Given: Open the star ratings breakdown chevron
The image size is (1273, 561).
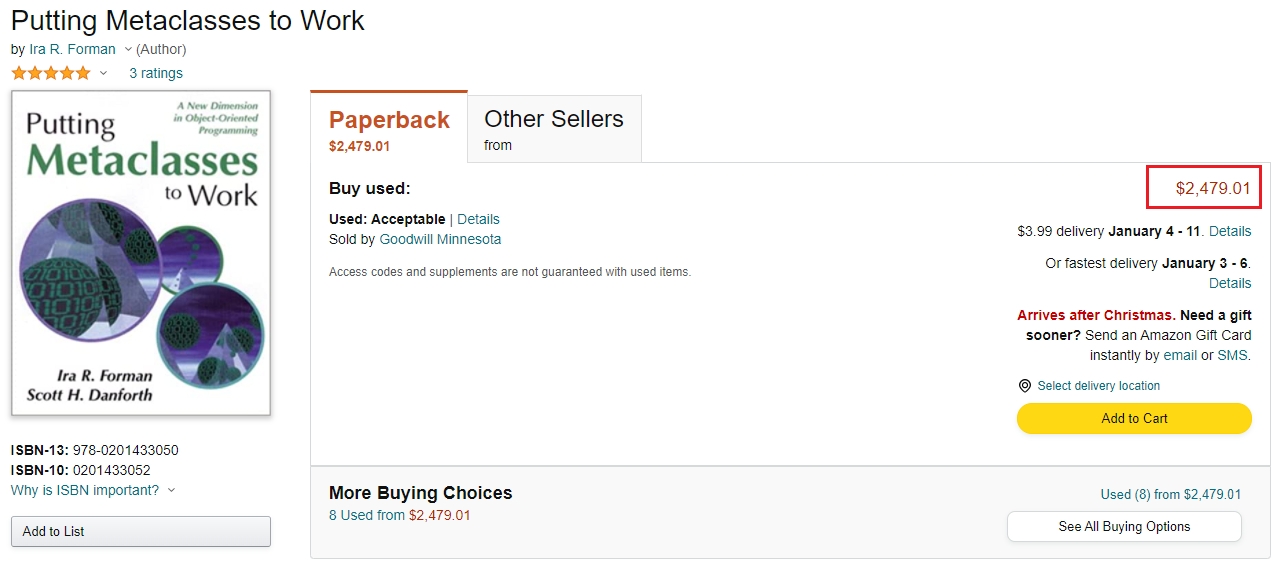Looking at the screenshot, I should (x=103, y=73).
